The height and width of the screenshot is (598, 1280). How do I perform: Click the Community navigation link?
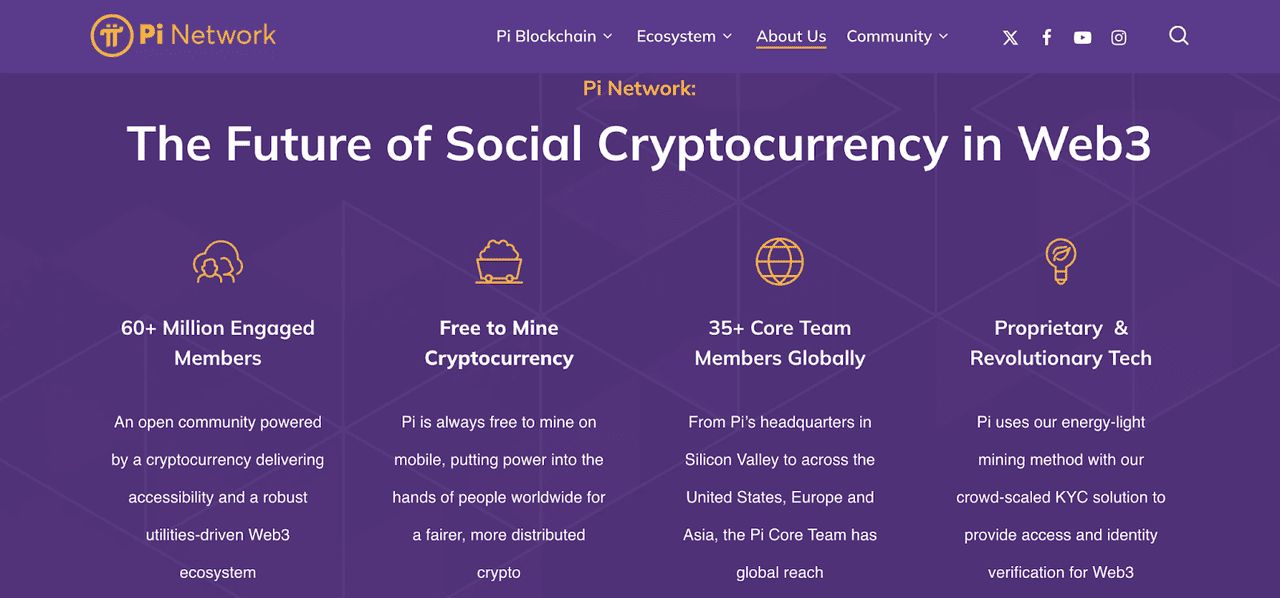click(890, 36)
